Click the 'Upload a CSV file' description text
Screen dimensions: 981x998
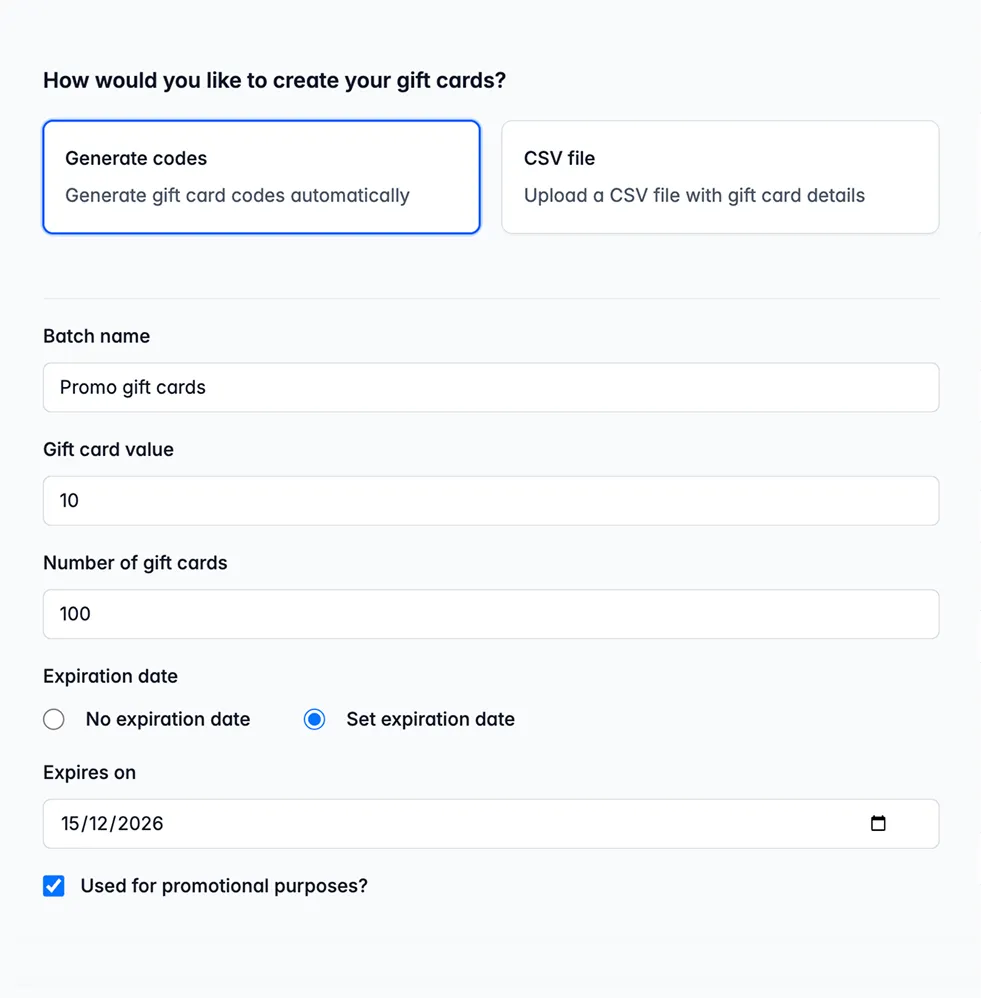click(694, 195)
